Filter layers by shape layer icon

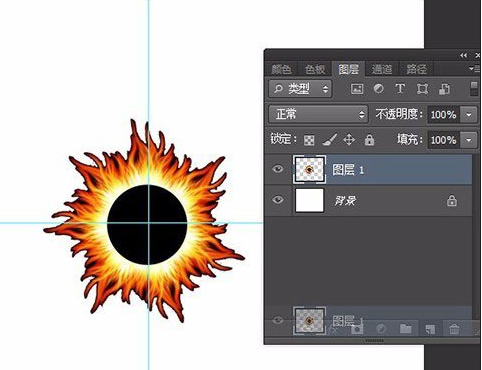point(422,89)
